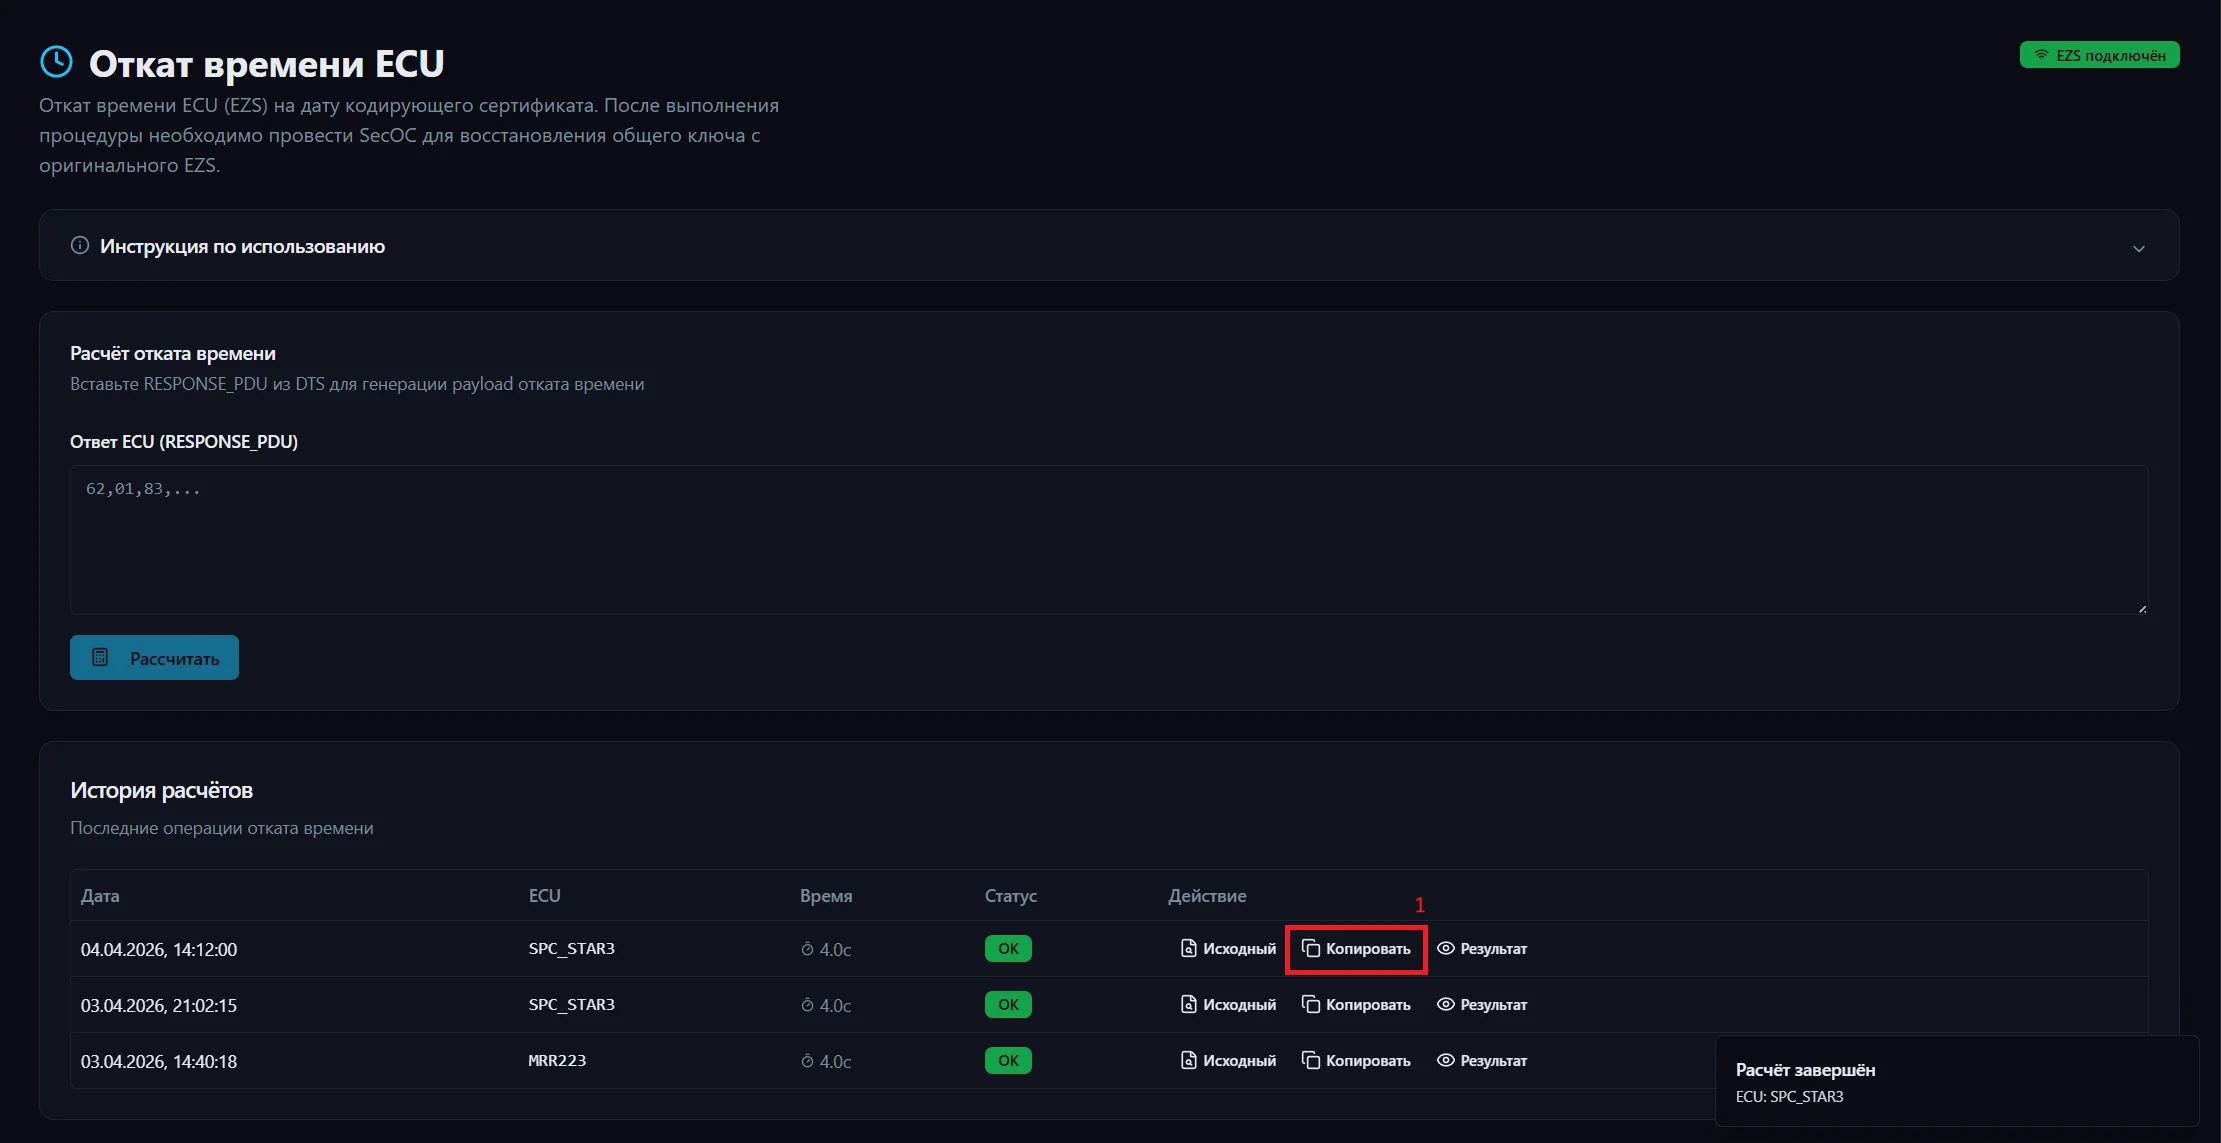
Task: Click the Расчёт завершён notification toast
Action: point(1957,1081)
